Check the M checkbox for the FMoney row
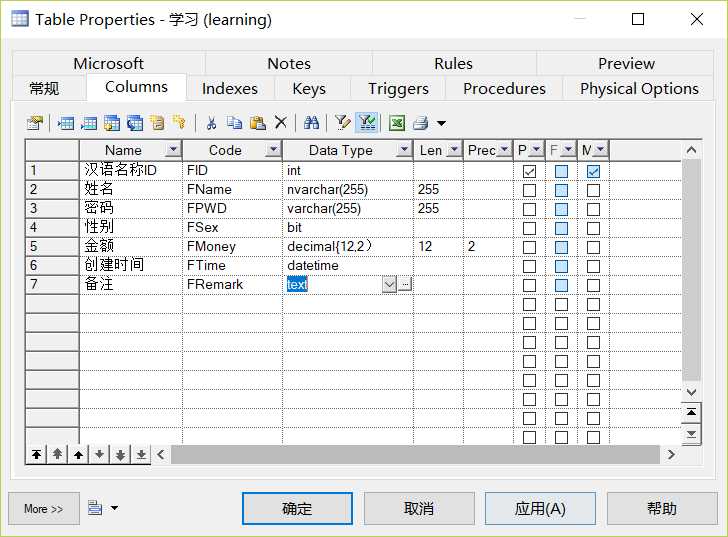This screenshot has width=728, height=537. coord(593,247)
